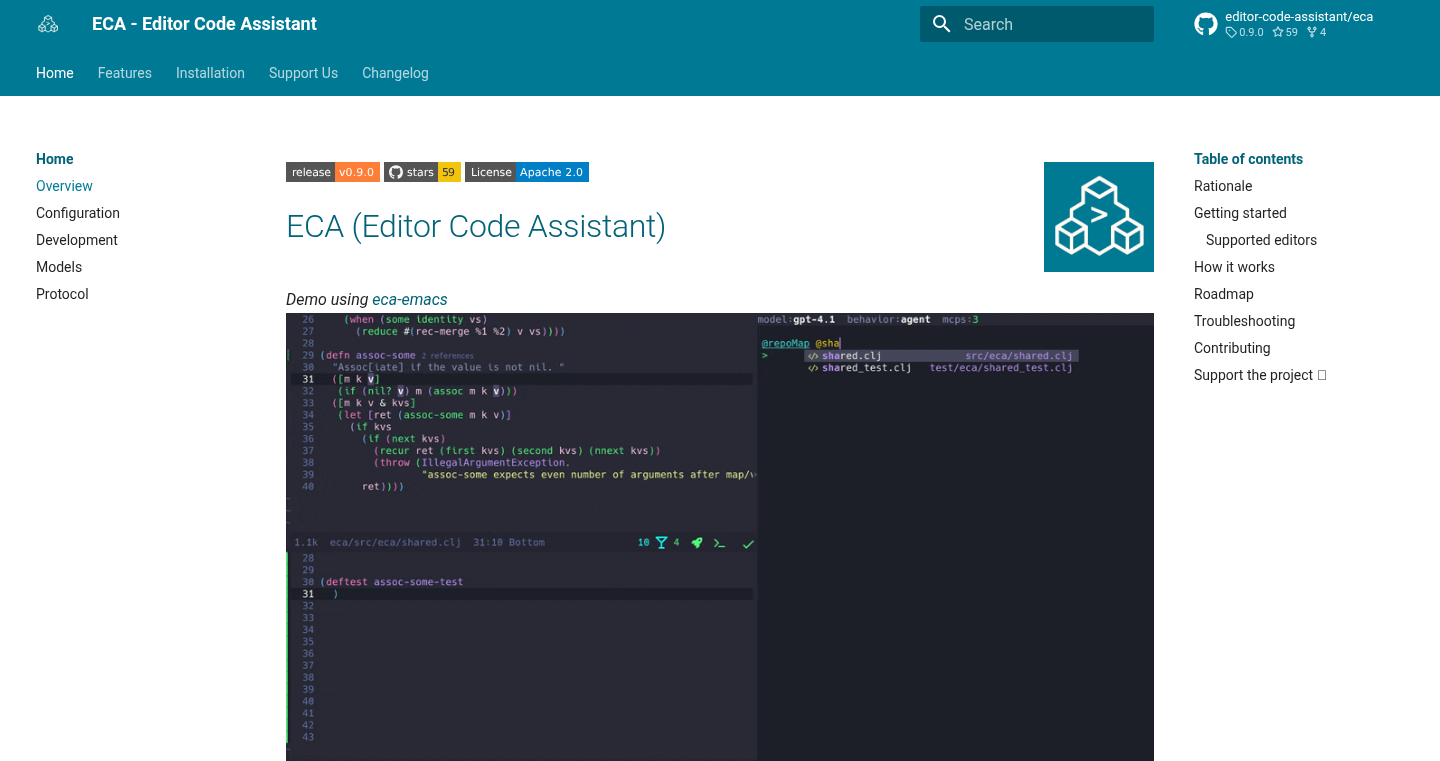Click the deftest assoc-some-test line
The image size is (1440, 761).
click(391, 582)
